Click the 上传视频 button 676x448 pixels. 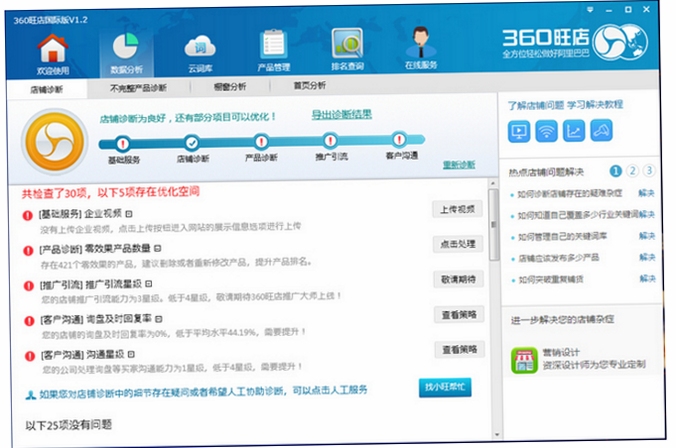[x=457, y=209]
